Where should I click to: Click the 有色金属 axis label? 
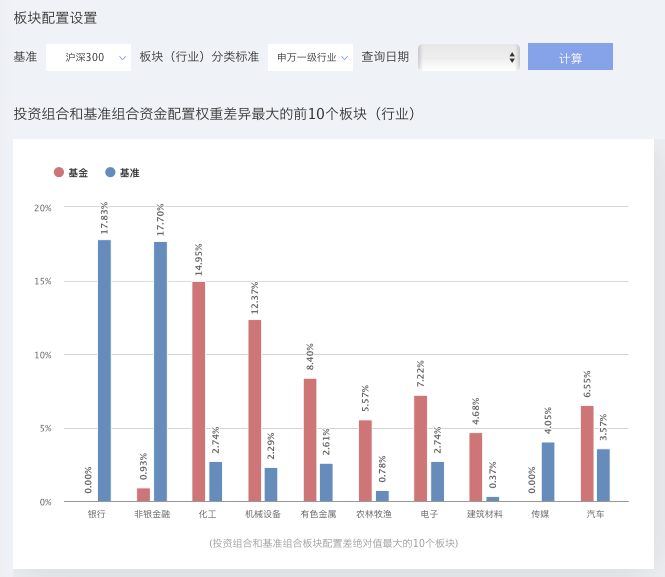click(x=318, y=514)
